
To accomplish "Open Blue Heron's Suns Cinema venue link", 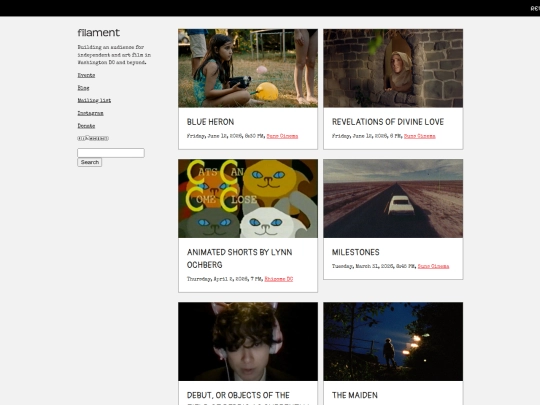I will [x=282, y=136].
